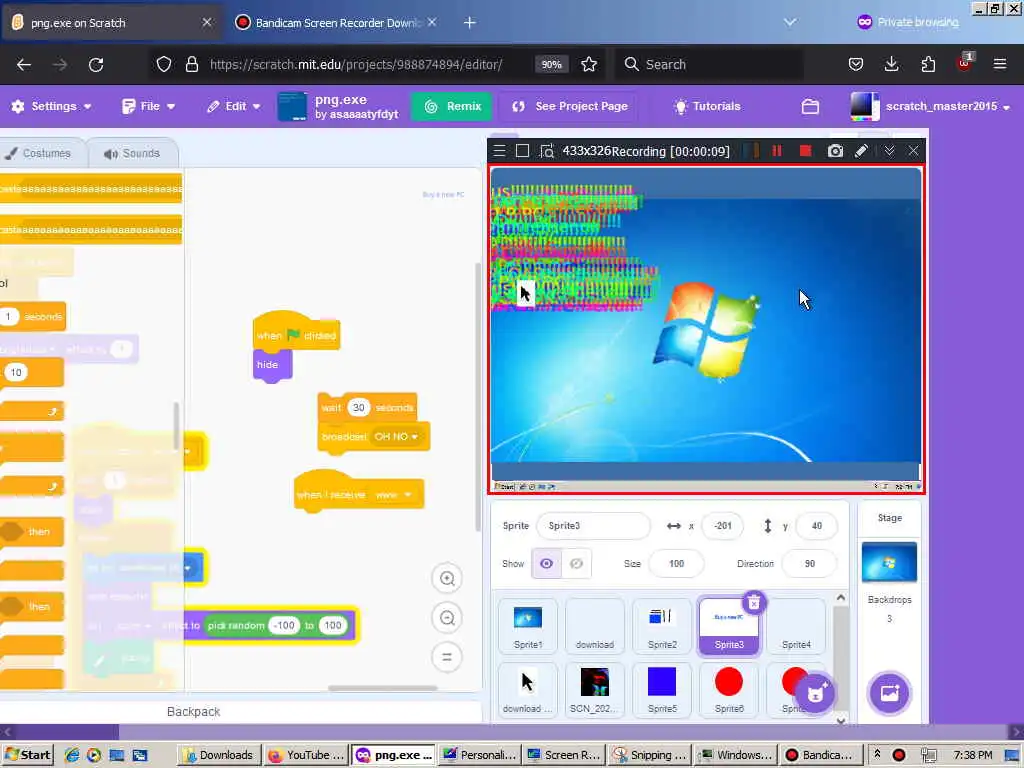Zoom in on the Scratch workspace
Screen dimensions: 1024x768
[x=447, y=579]
